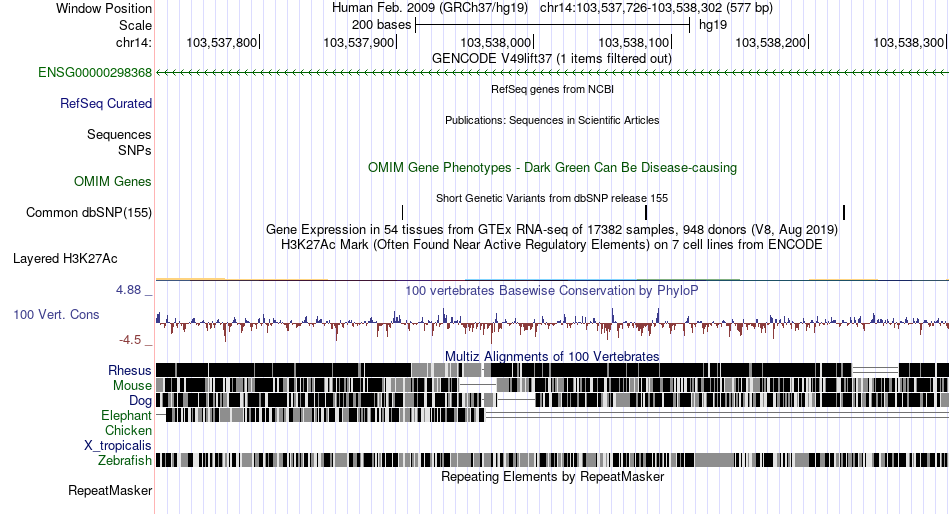The width and height of the screenshot is (950, 514).
Task: Open the RefSeq Curated track label
Action: [x=106, y=104]
